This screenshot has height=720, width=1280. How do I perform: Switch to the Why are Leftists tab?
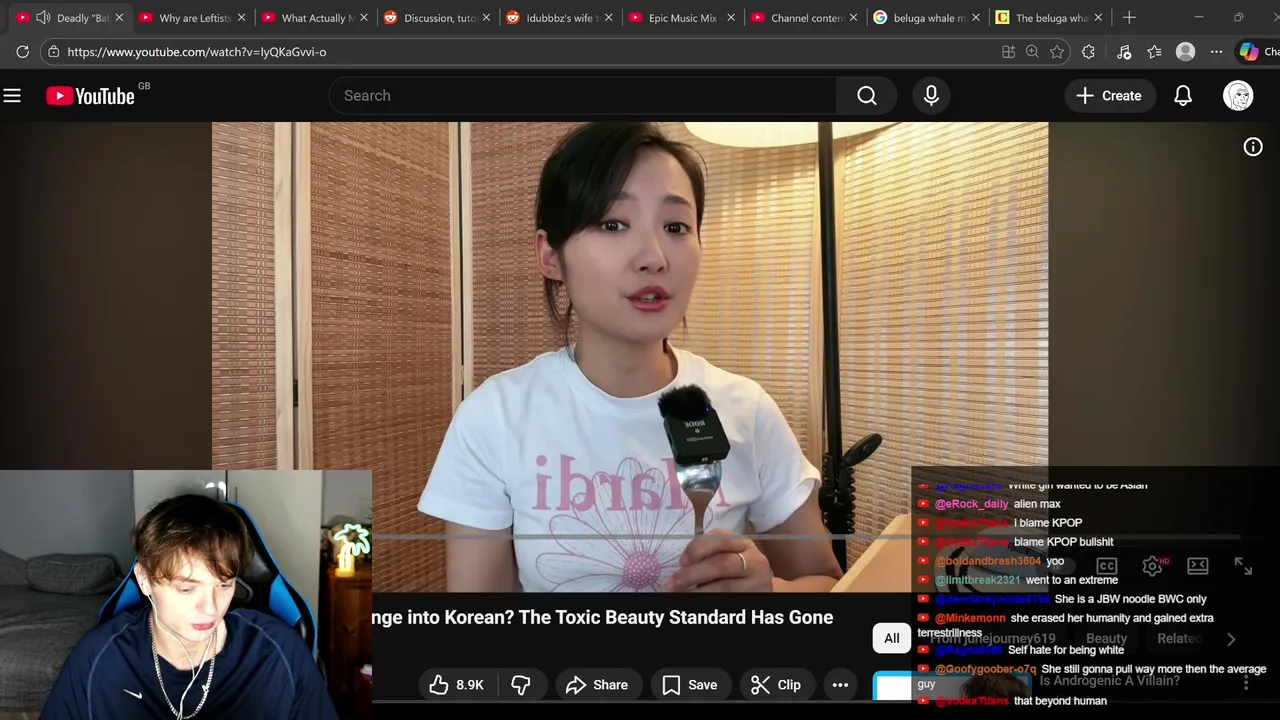tap(195, 17)
